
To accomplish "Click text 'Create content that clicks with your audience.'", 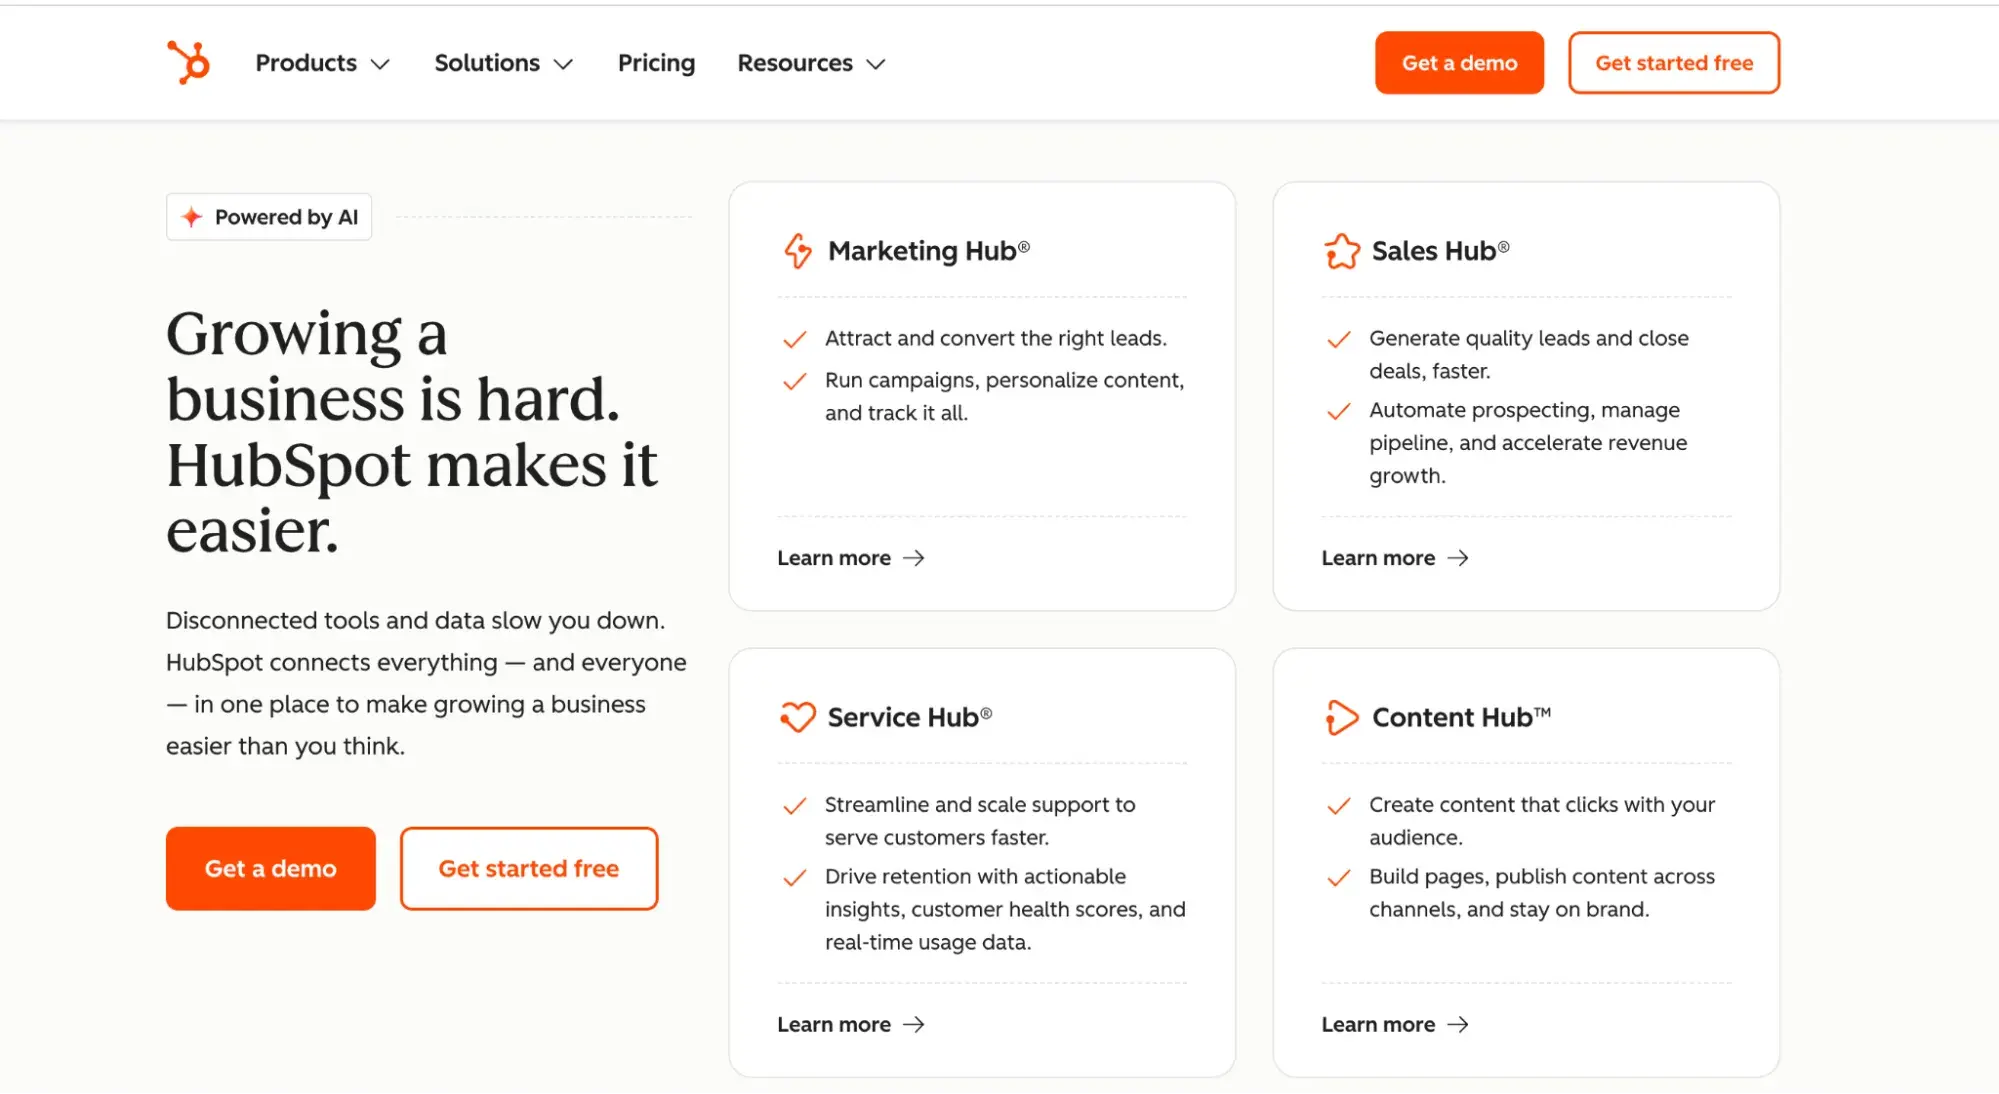I will [1541, 820].
